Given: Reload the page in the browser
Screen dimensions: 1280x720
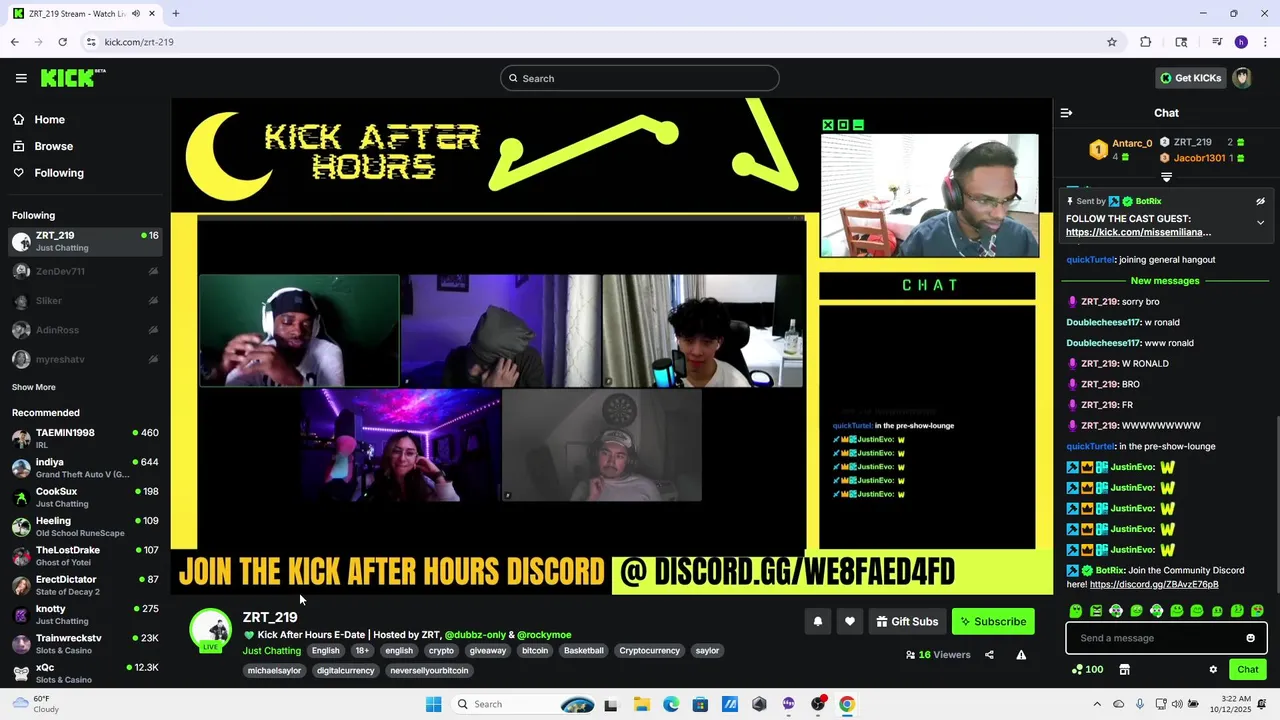Looking at the screenshot, I should tap(62, 42).
